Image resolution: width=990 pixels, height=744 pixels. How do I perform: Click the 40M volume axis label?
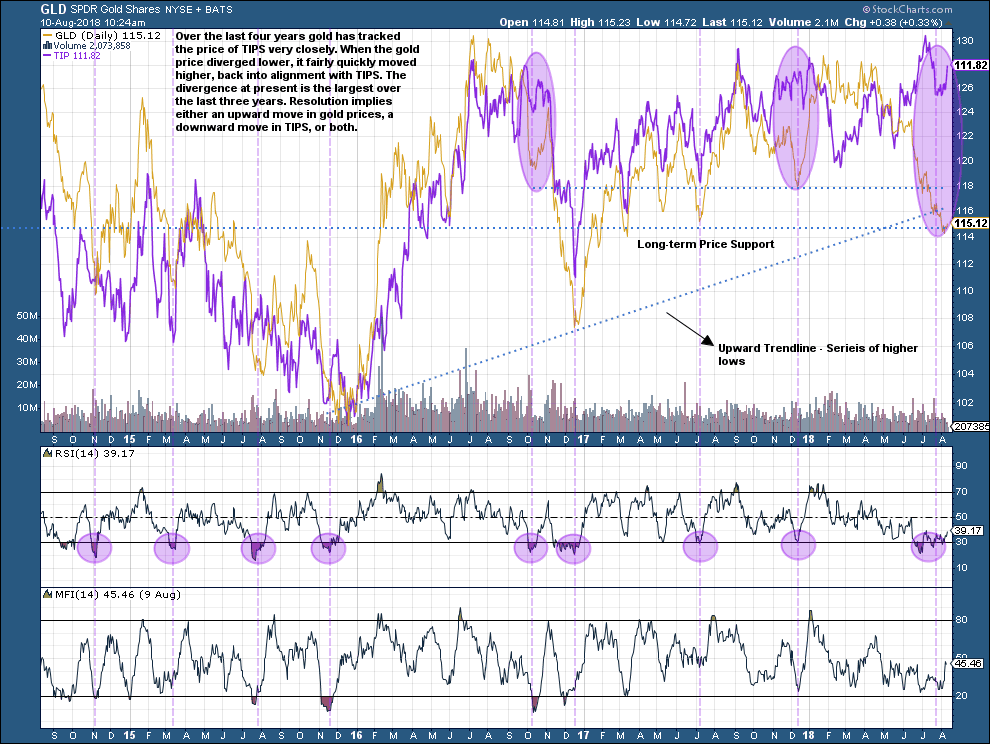27,339
